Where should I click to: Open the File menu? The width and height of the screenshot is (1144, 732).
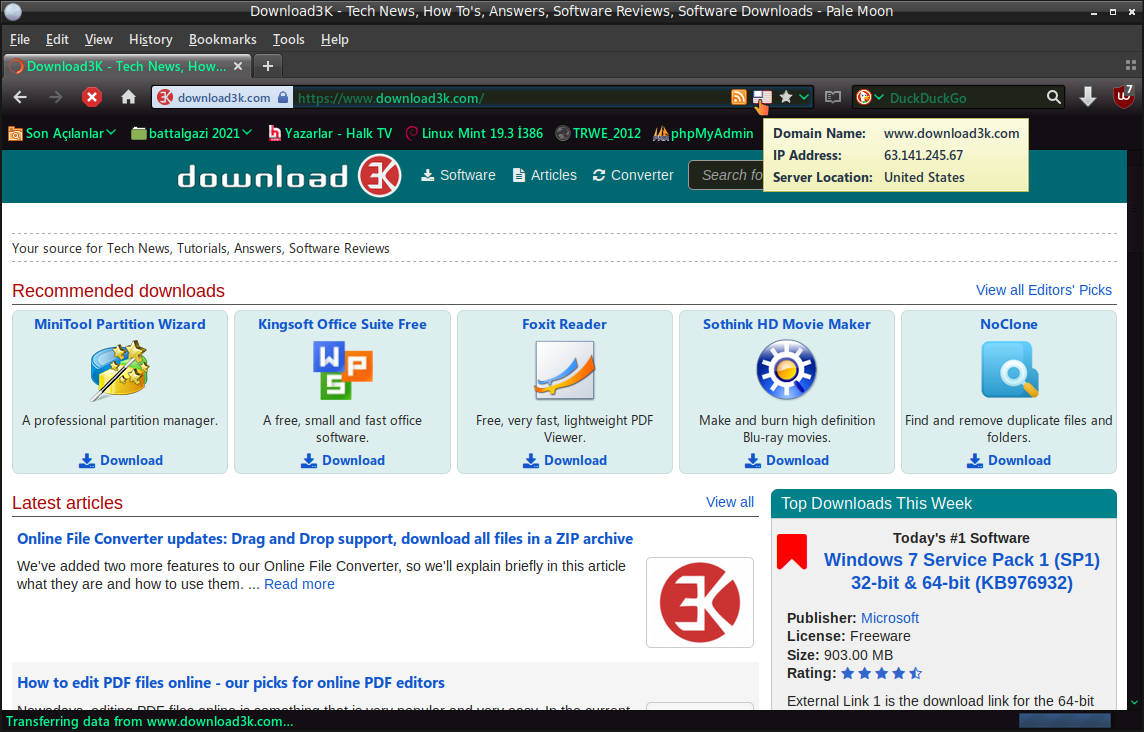coord(20,39)
